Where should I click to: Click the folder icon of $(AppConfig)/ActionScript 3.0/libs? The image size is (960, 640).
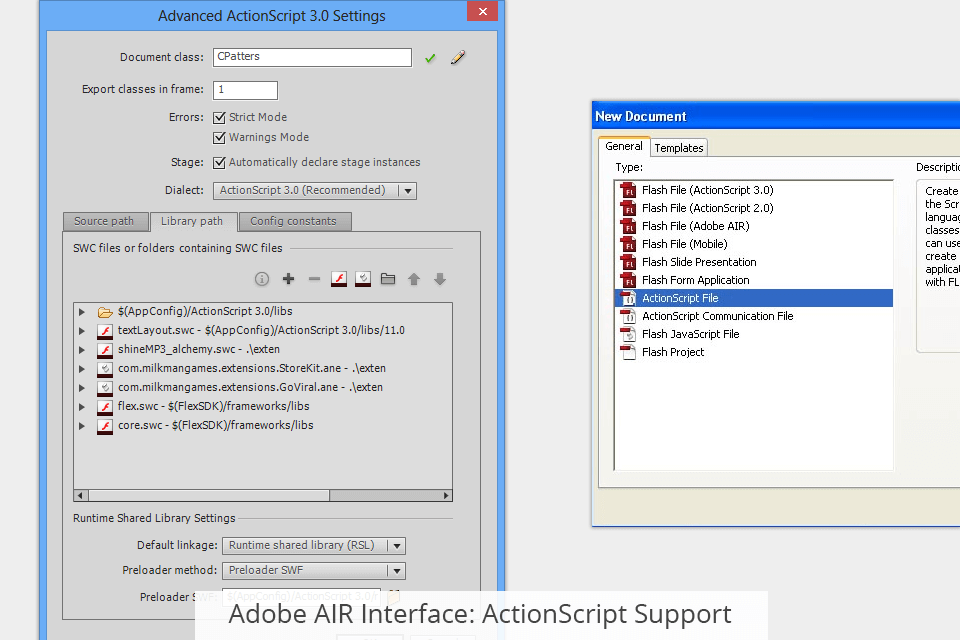pyautogui.click(x=105, y=312)
